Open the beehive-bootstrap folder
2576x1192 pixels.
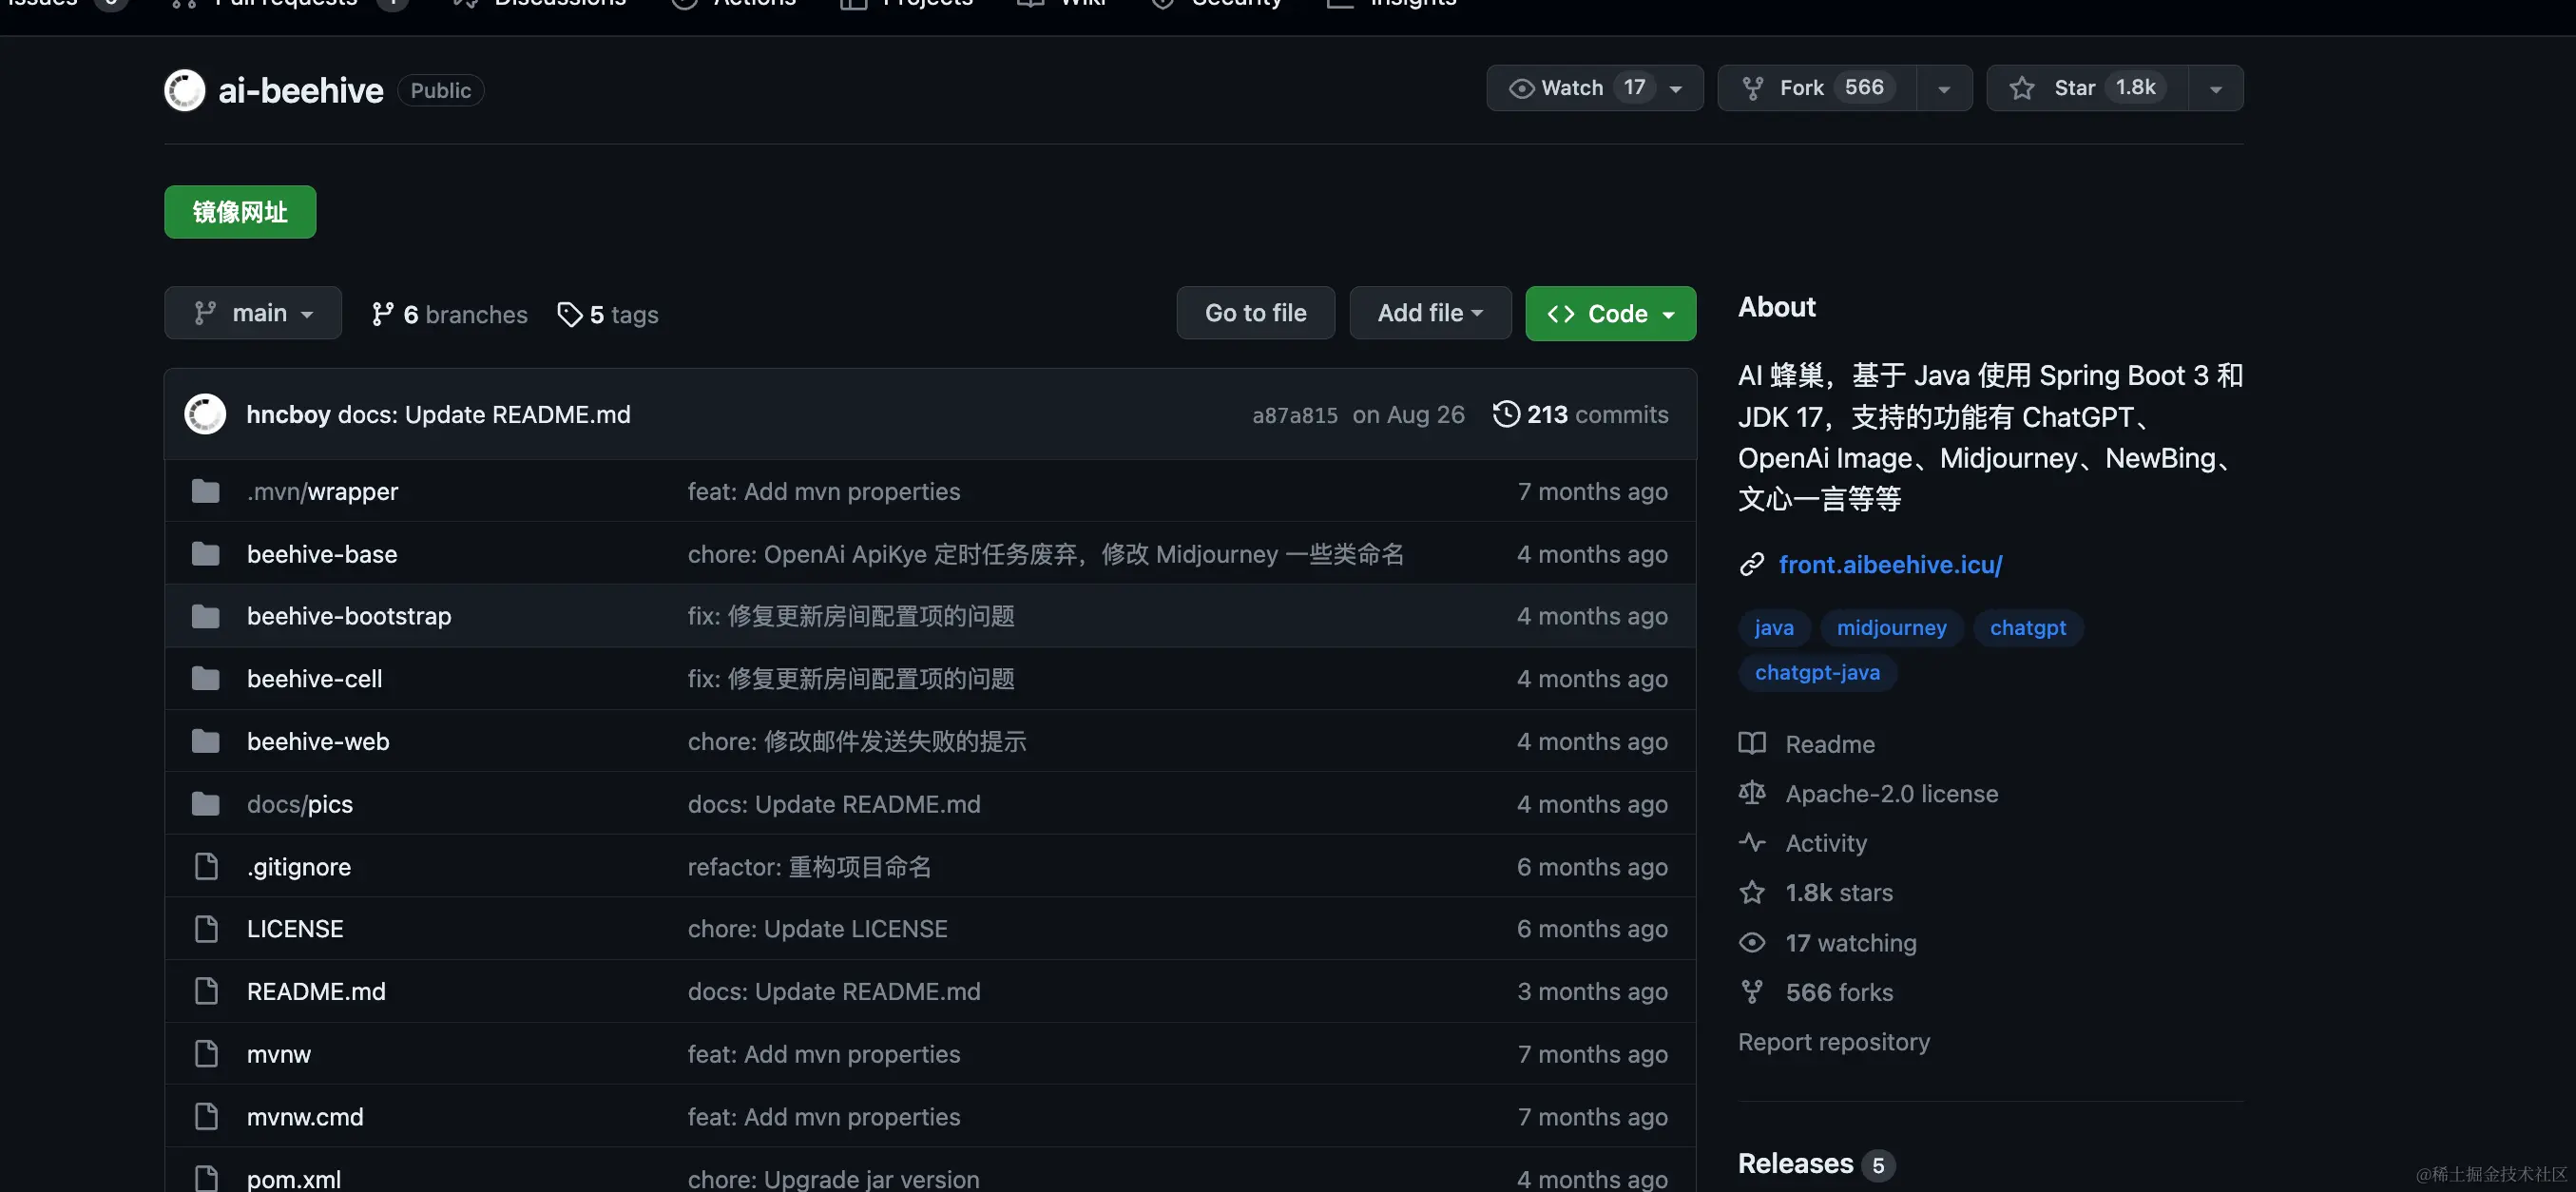(x=349, y=616)
